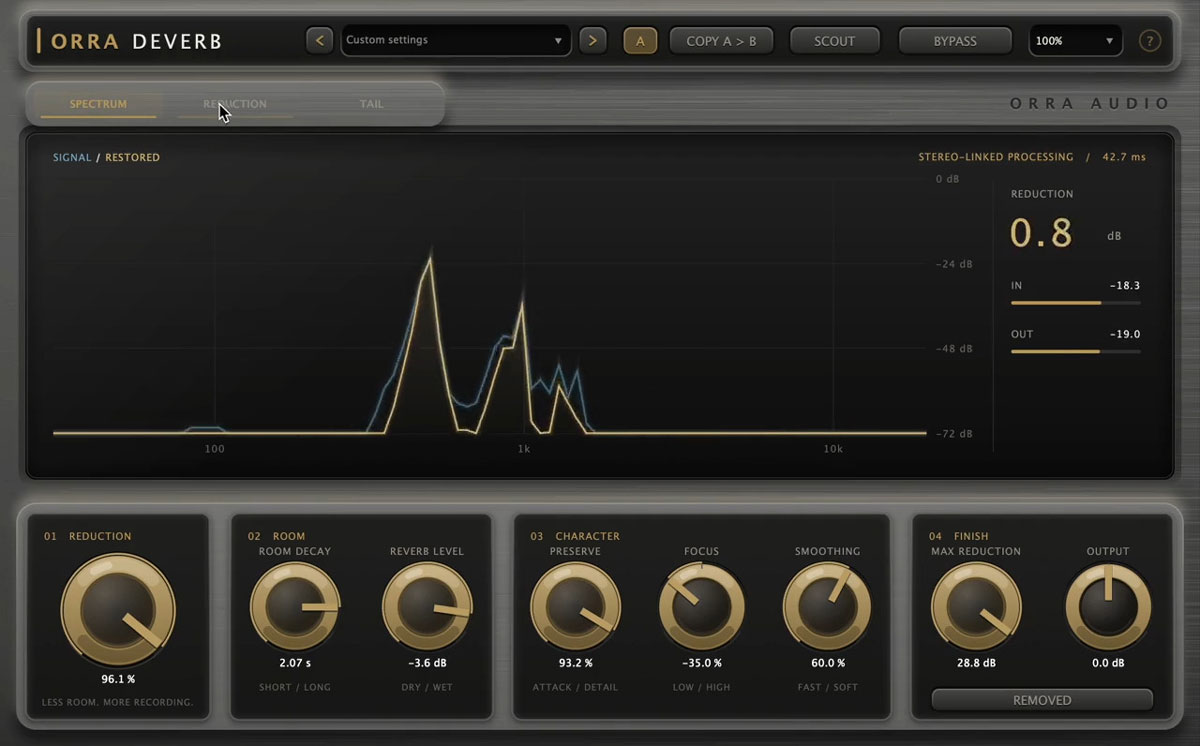1200x746 pixels.
Task: Click the 0.0 dB output value
Action: pos(1108,663)
